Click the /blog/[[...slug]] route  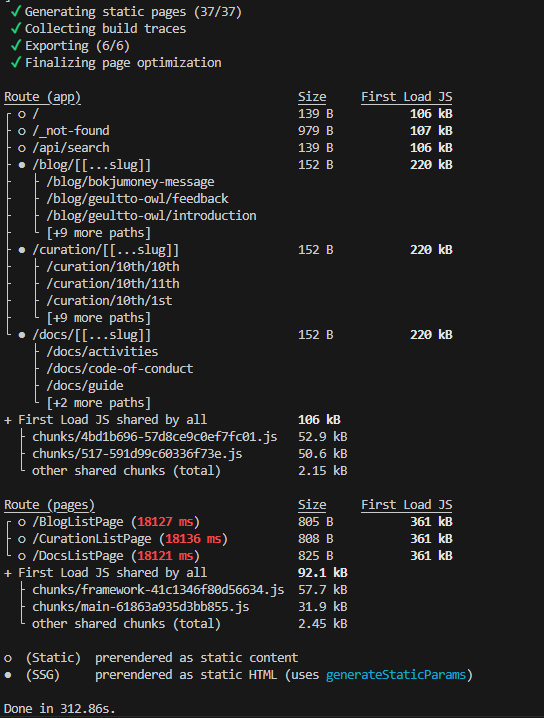(x=91, y=165)
